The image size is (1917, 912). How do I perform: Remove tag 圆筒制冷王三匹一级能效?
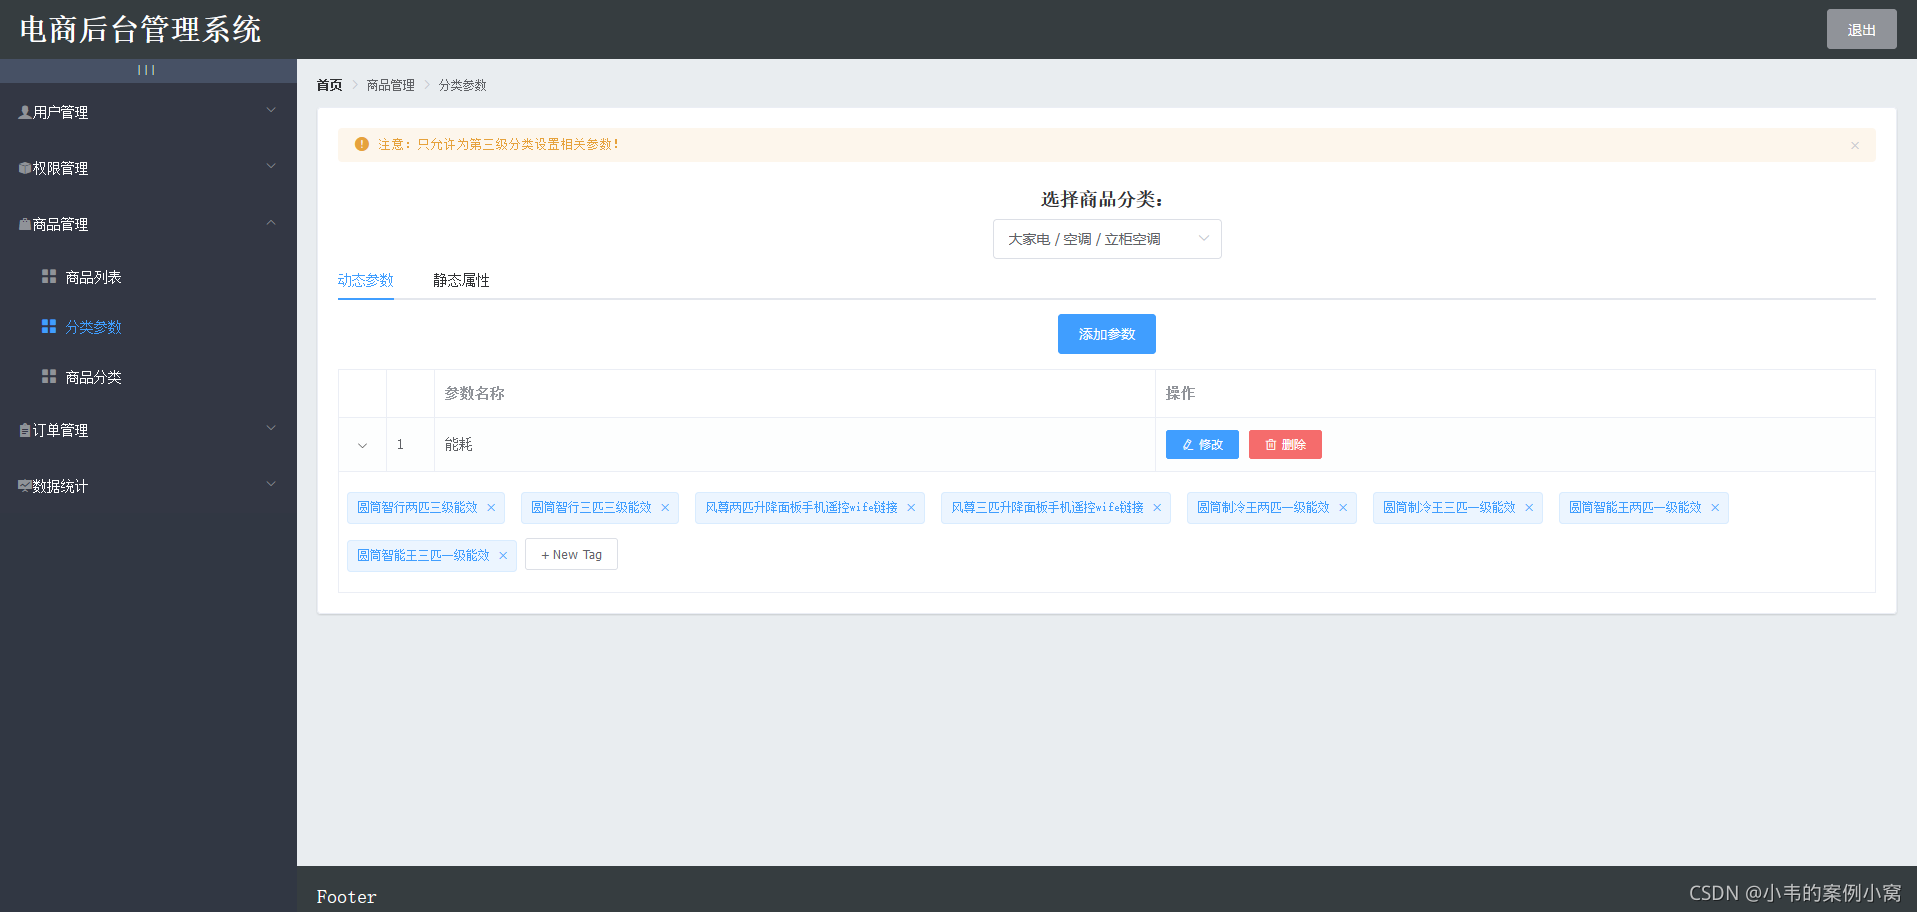(x=1529, y=508)
